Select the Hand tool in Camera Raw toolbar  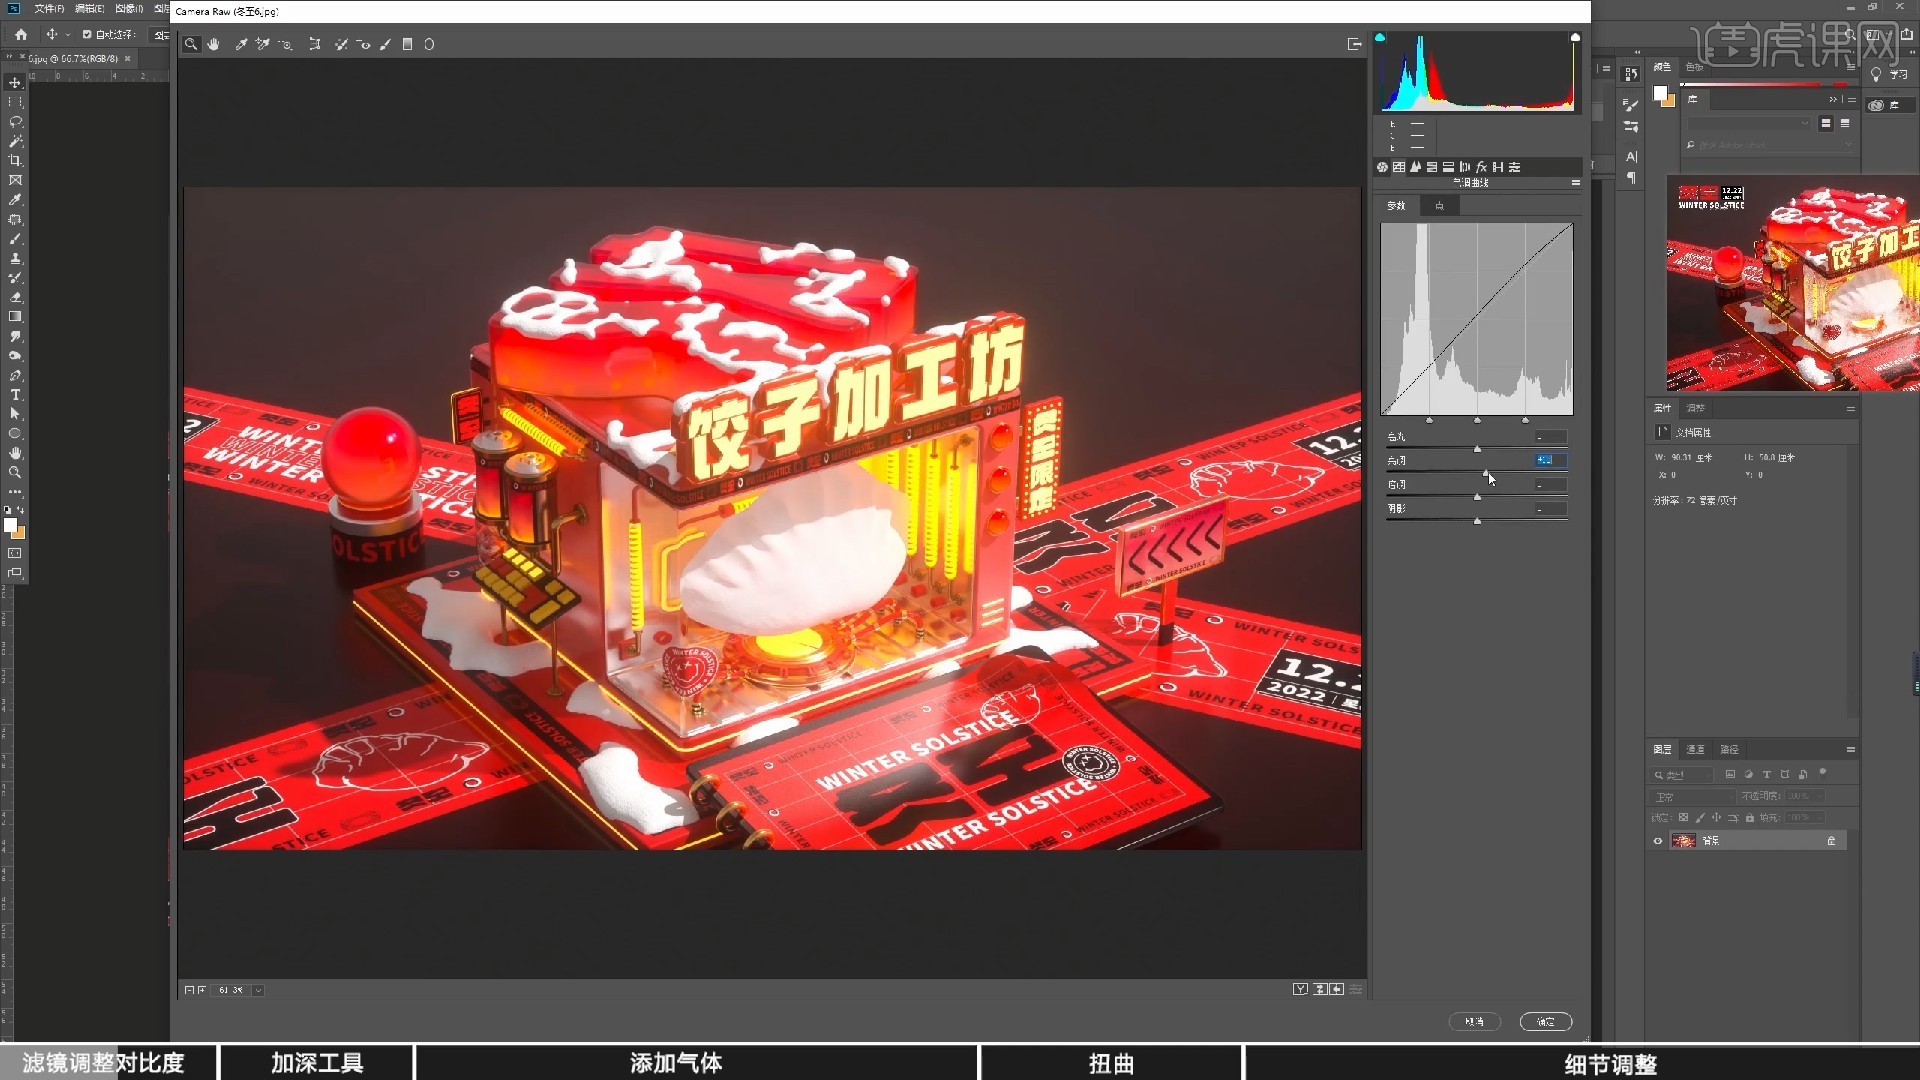214,44
